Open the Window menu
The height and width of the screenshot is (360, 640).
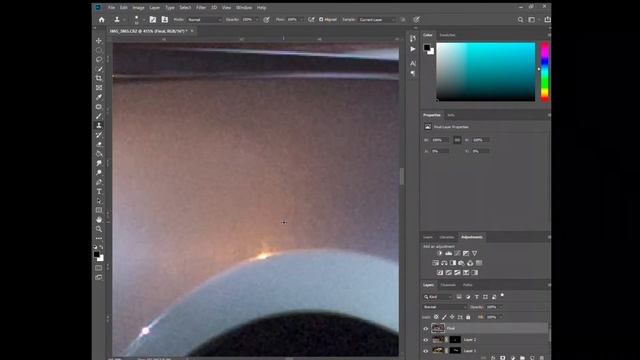[x=244, y=7]
